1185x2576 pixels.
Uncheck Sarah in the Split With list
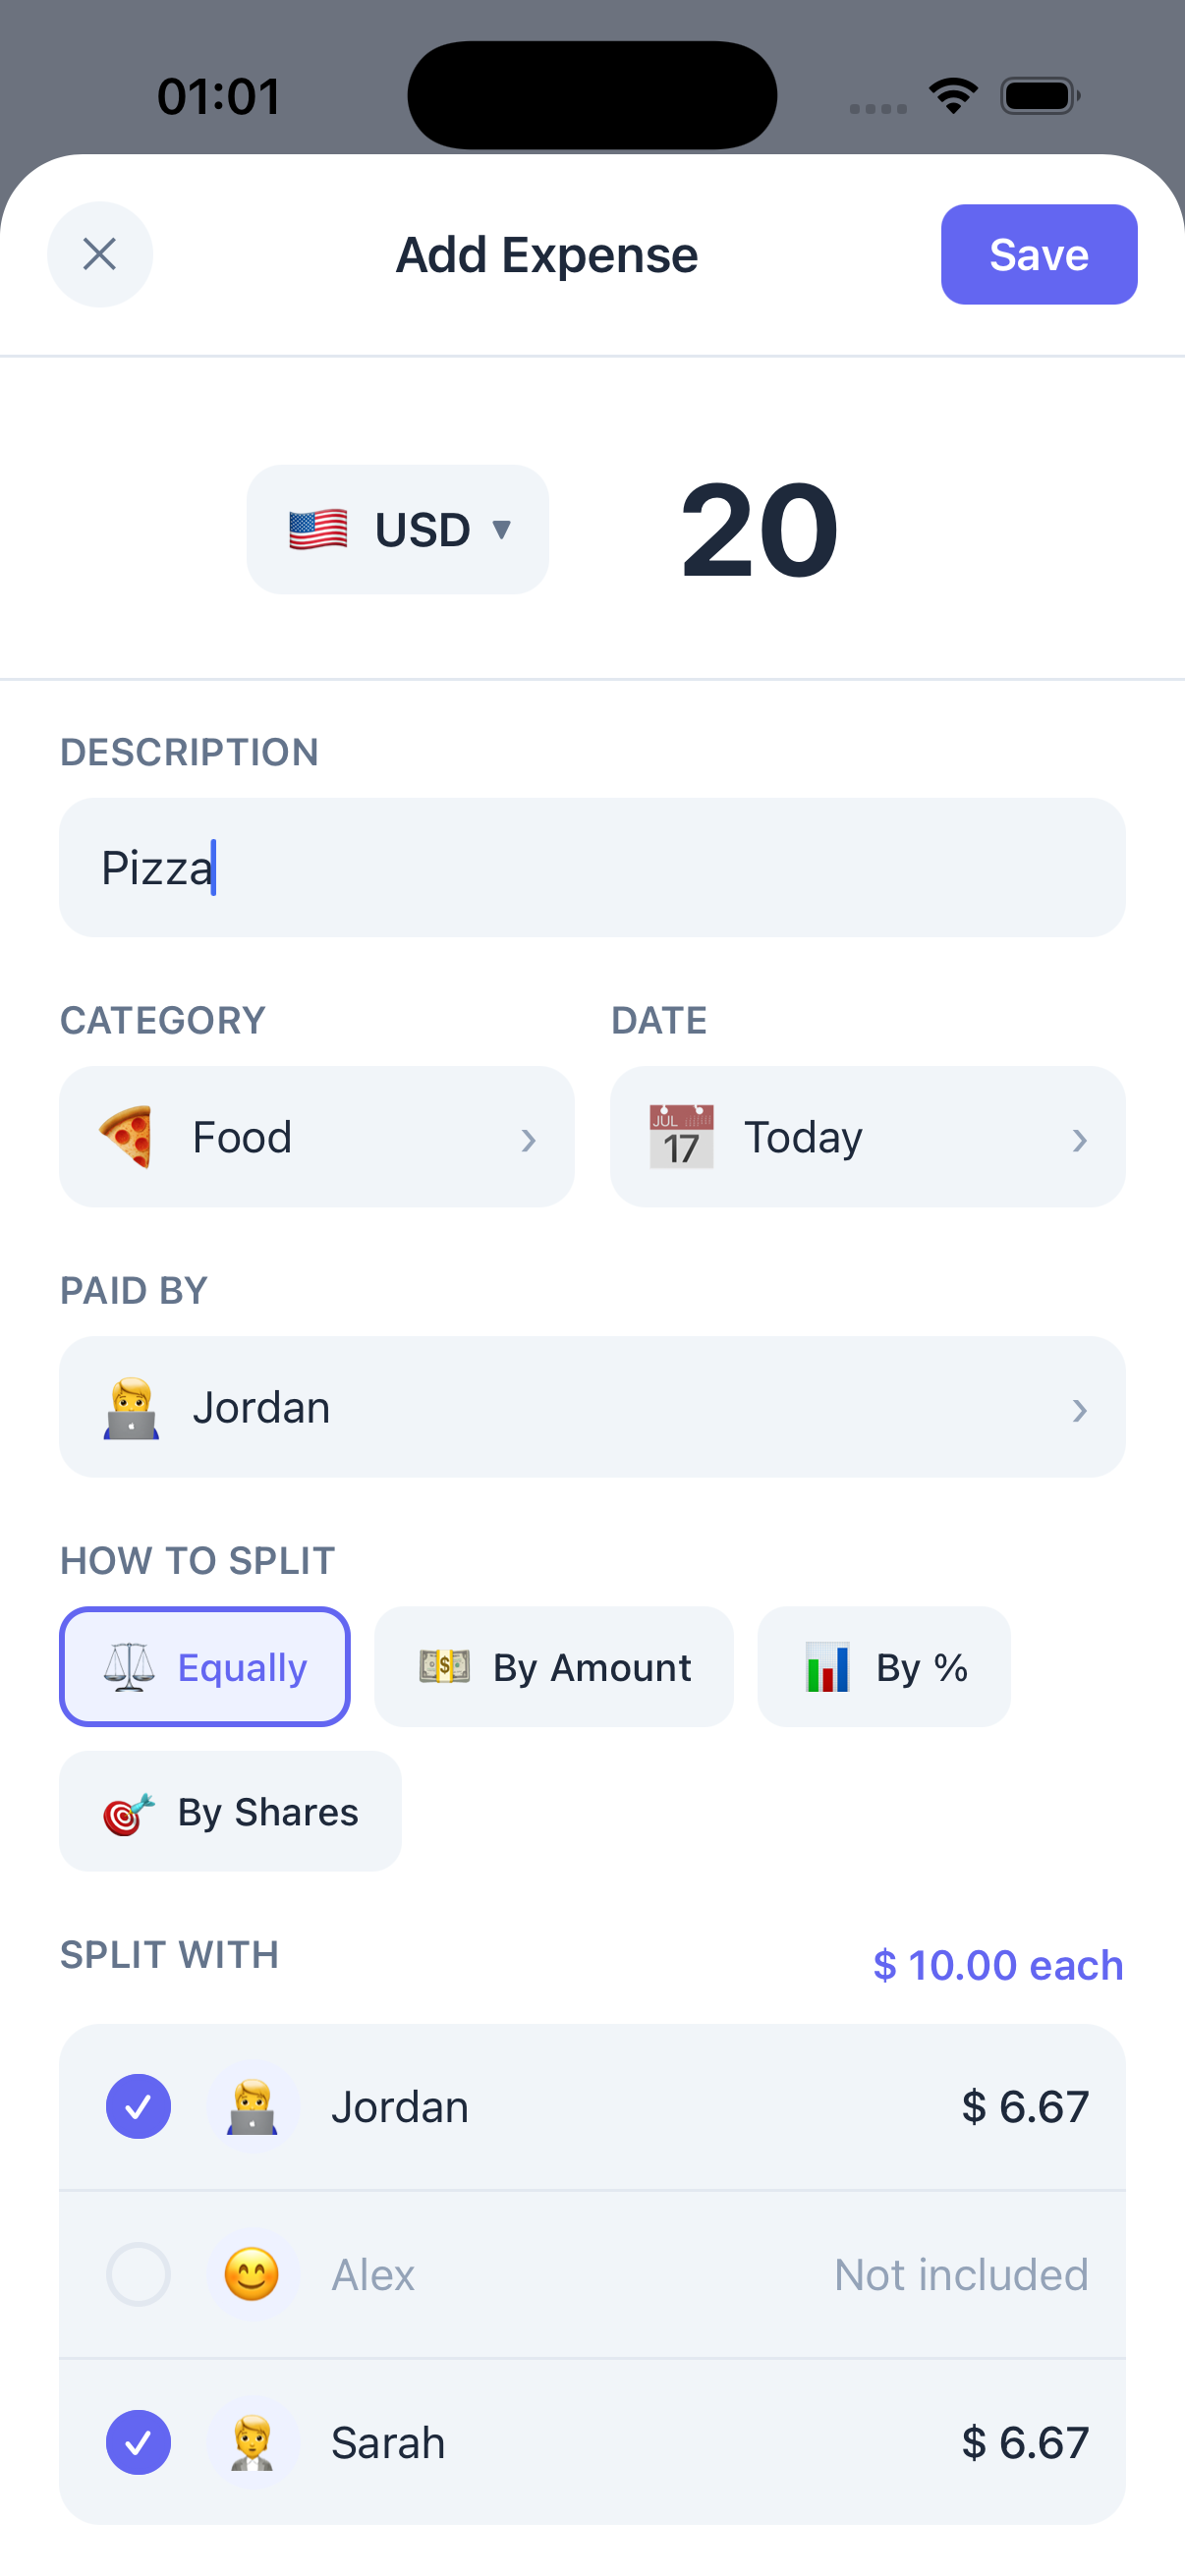[x=138, y=2443]
